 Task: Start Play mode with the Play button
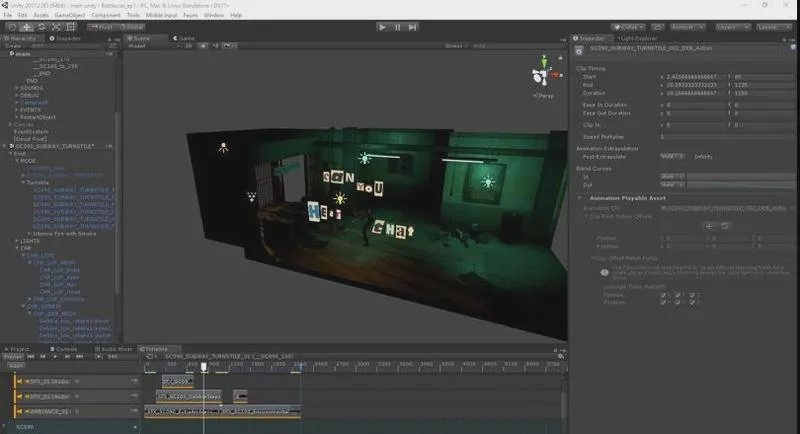point(382,27)
